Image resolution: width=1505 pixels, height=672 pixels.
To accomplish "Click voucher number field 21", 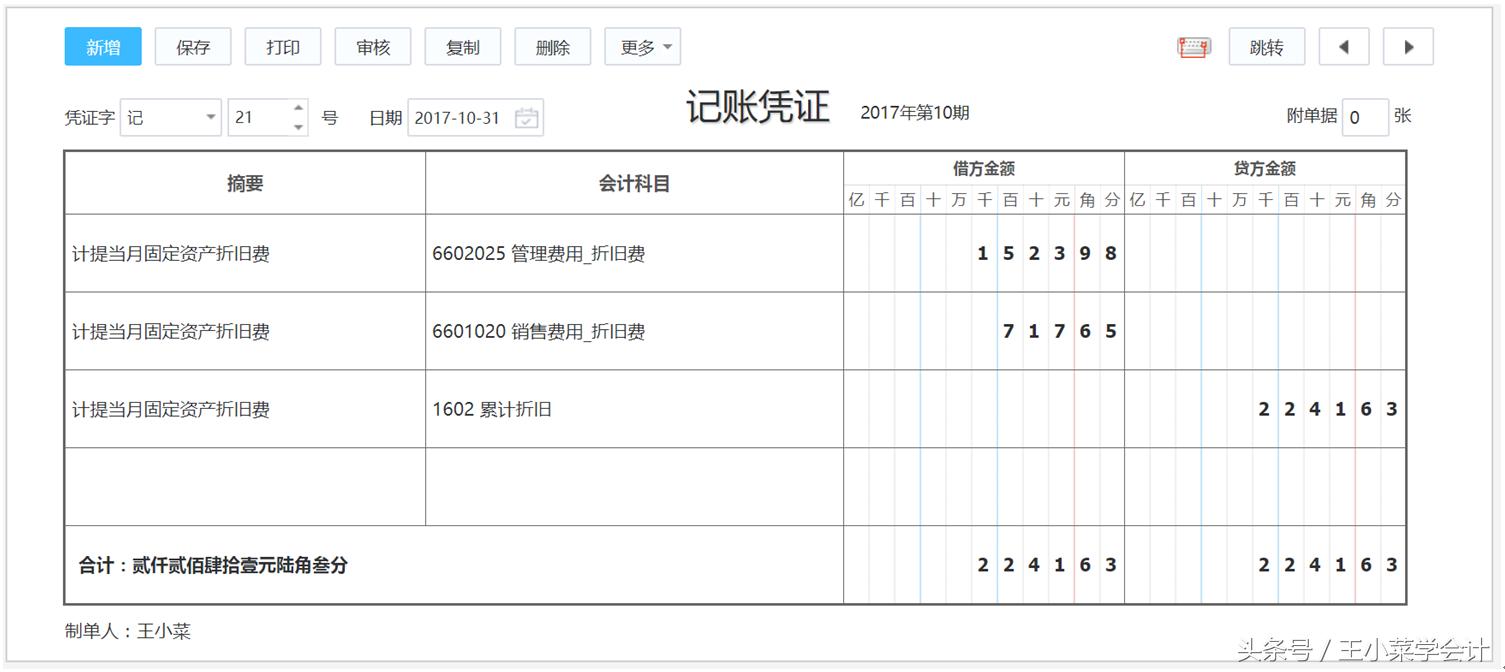I will tap(259, 117).
